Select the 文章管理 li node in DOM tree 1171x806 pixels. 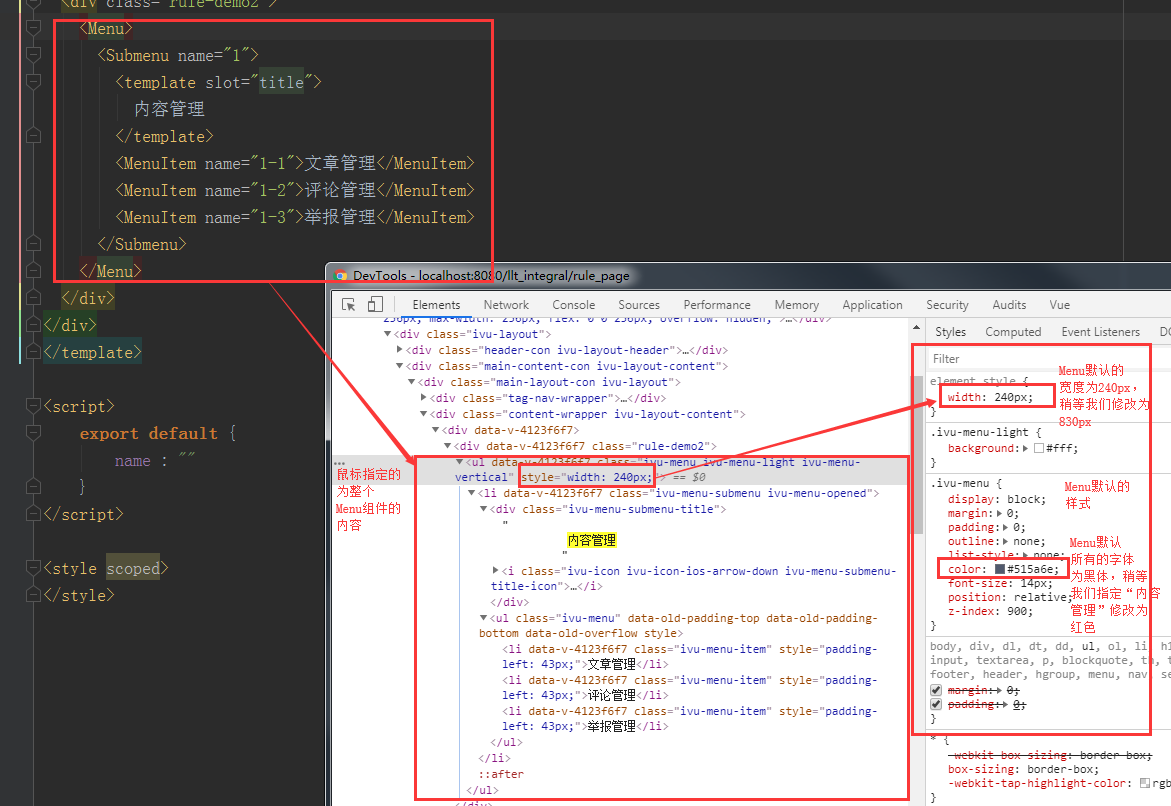pyautogui.click(x=689, y=657)
